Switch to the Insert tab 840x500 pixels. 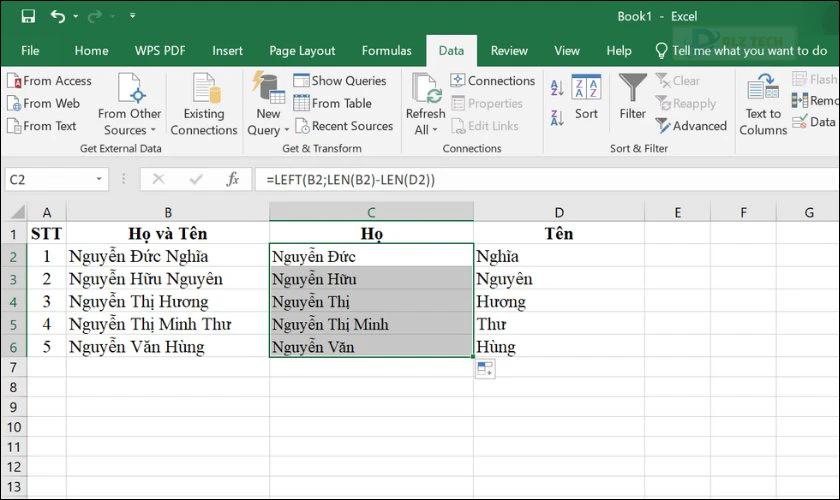(x=227, y=51)
